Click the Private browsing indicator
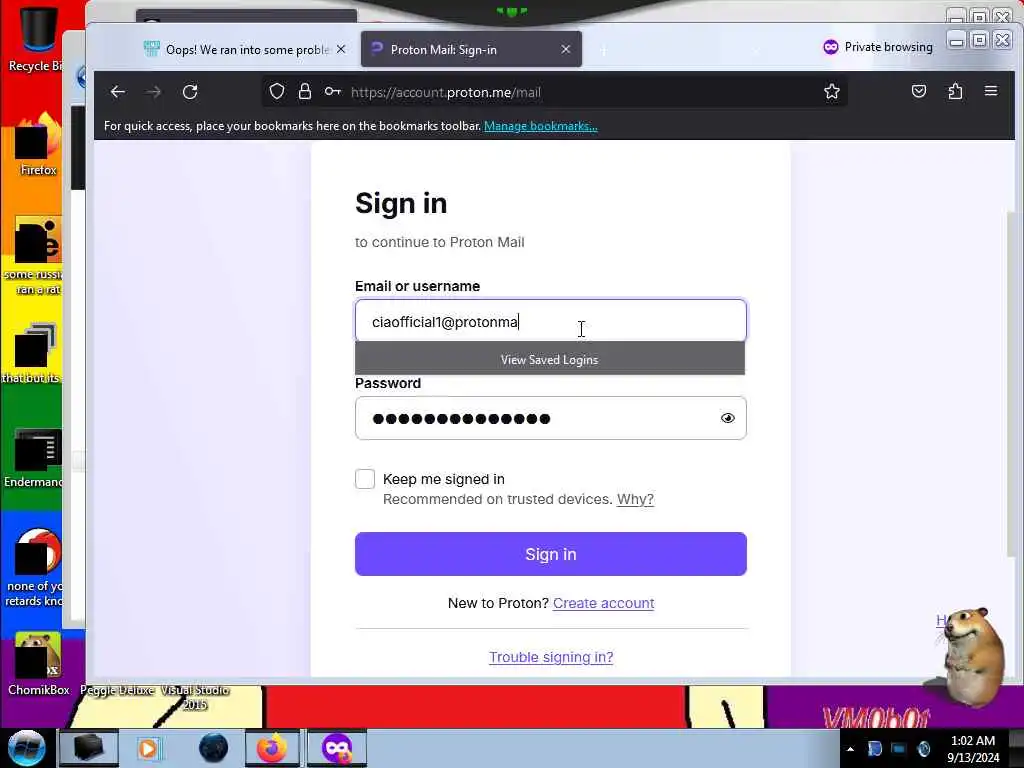Viewport: 1024px width, 768px height. (878, 47)
